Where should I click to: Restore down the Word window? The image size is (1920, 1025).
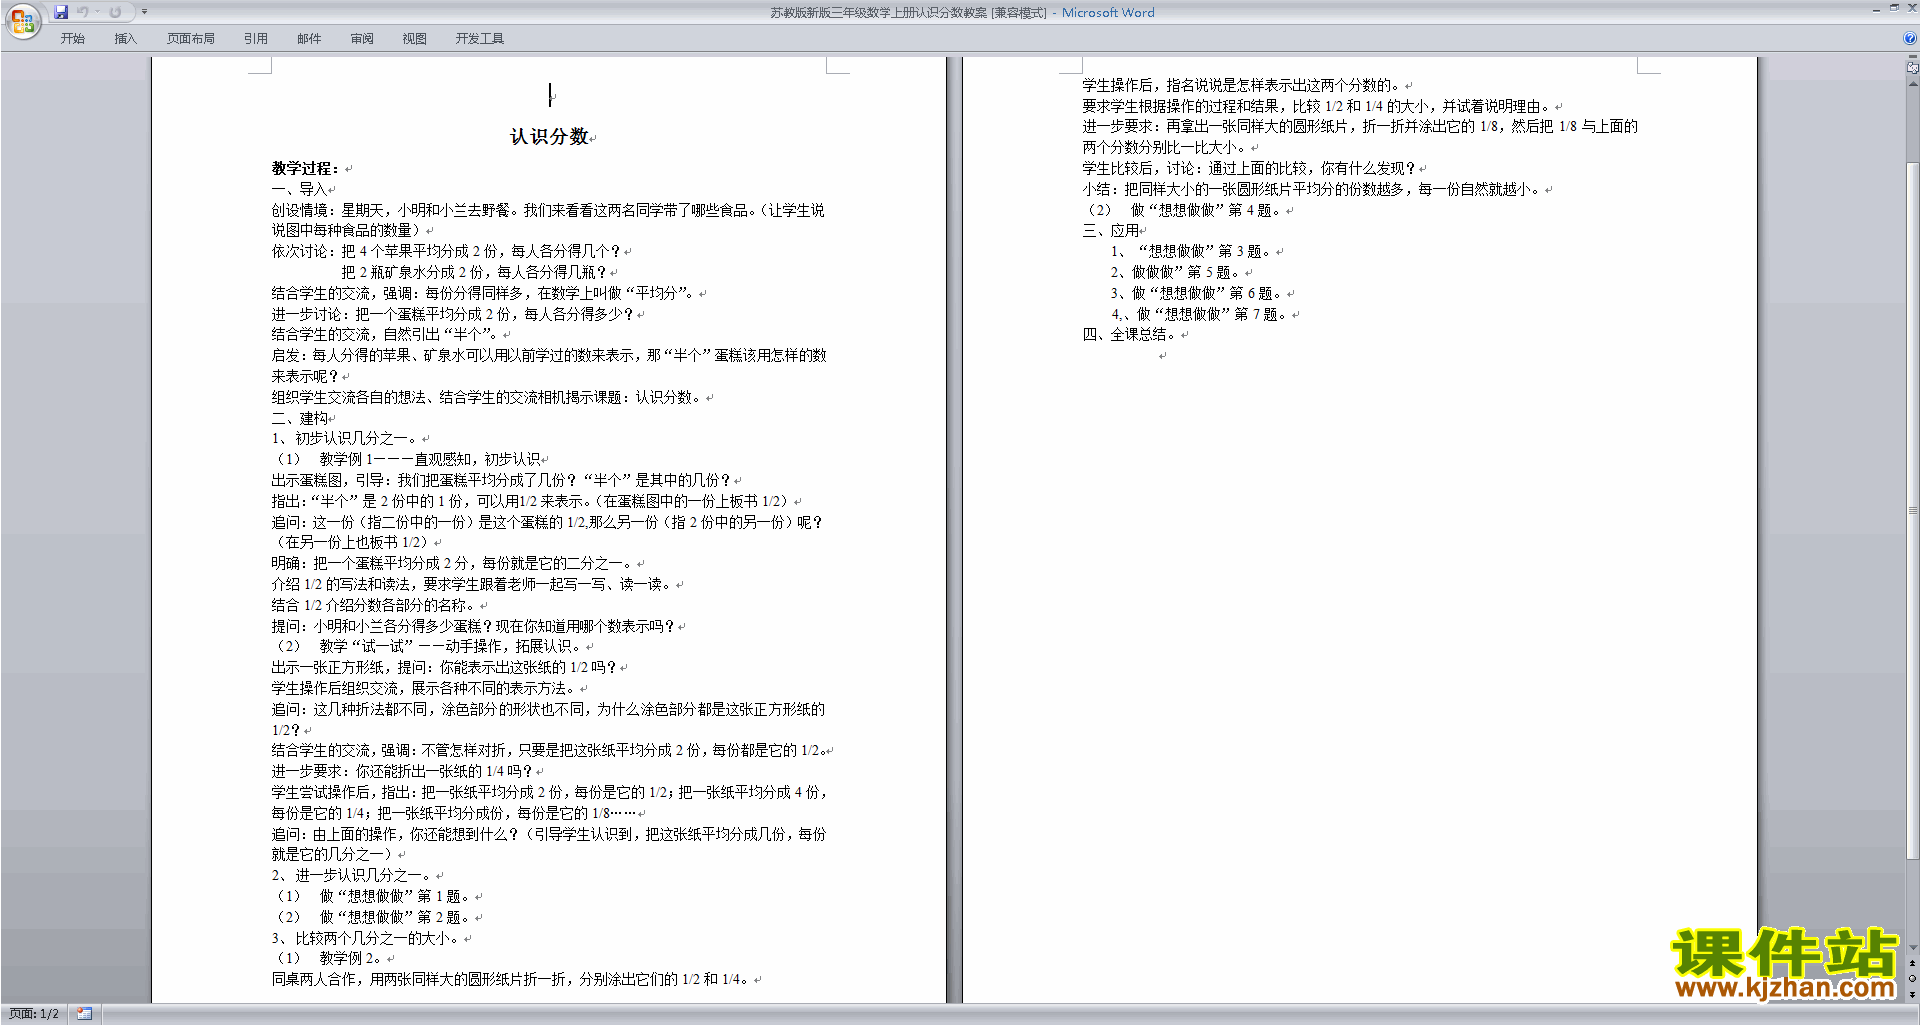(x=1894, y=8)
